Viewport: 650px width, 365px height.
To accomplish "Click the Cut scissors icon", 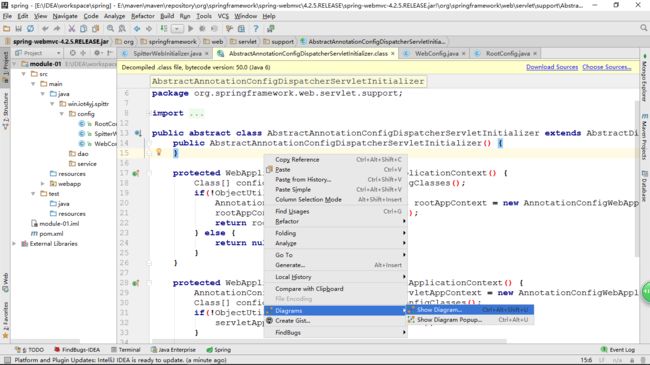I will point(72,29).
